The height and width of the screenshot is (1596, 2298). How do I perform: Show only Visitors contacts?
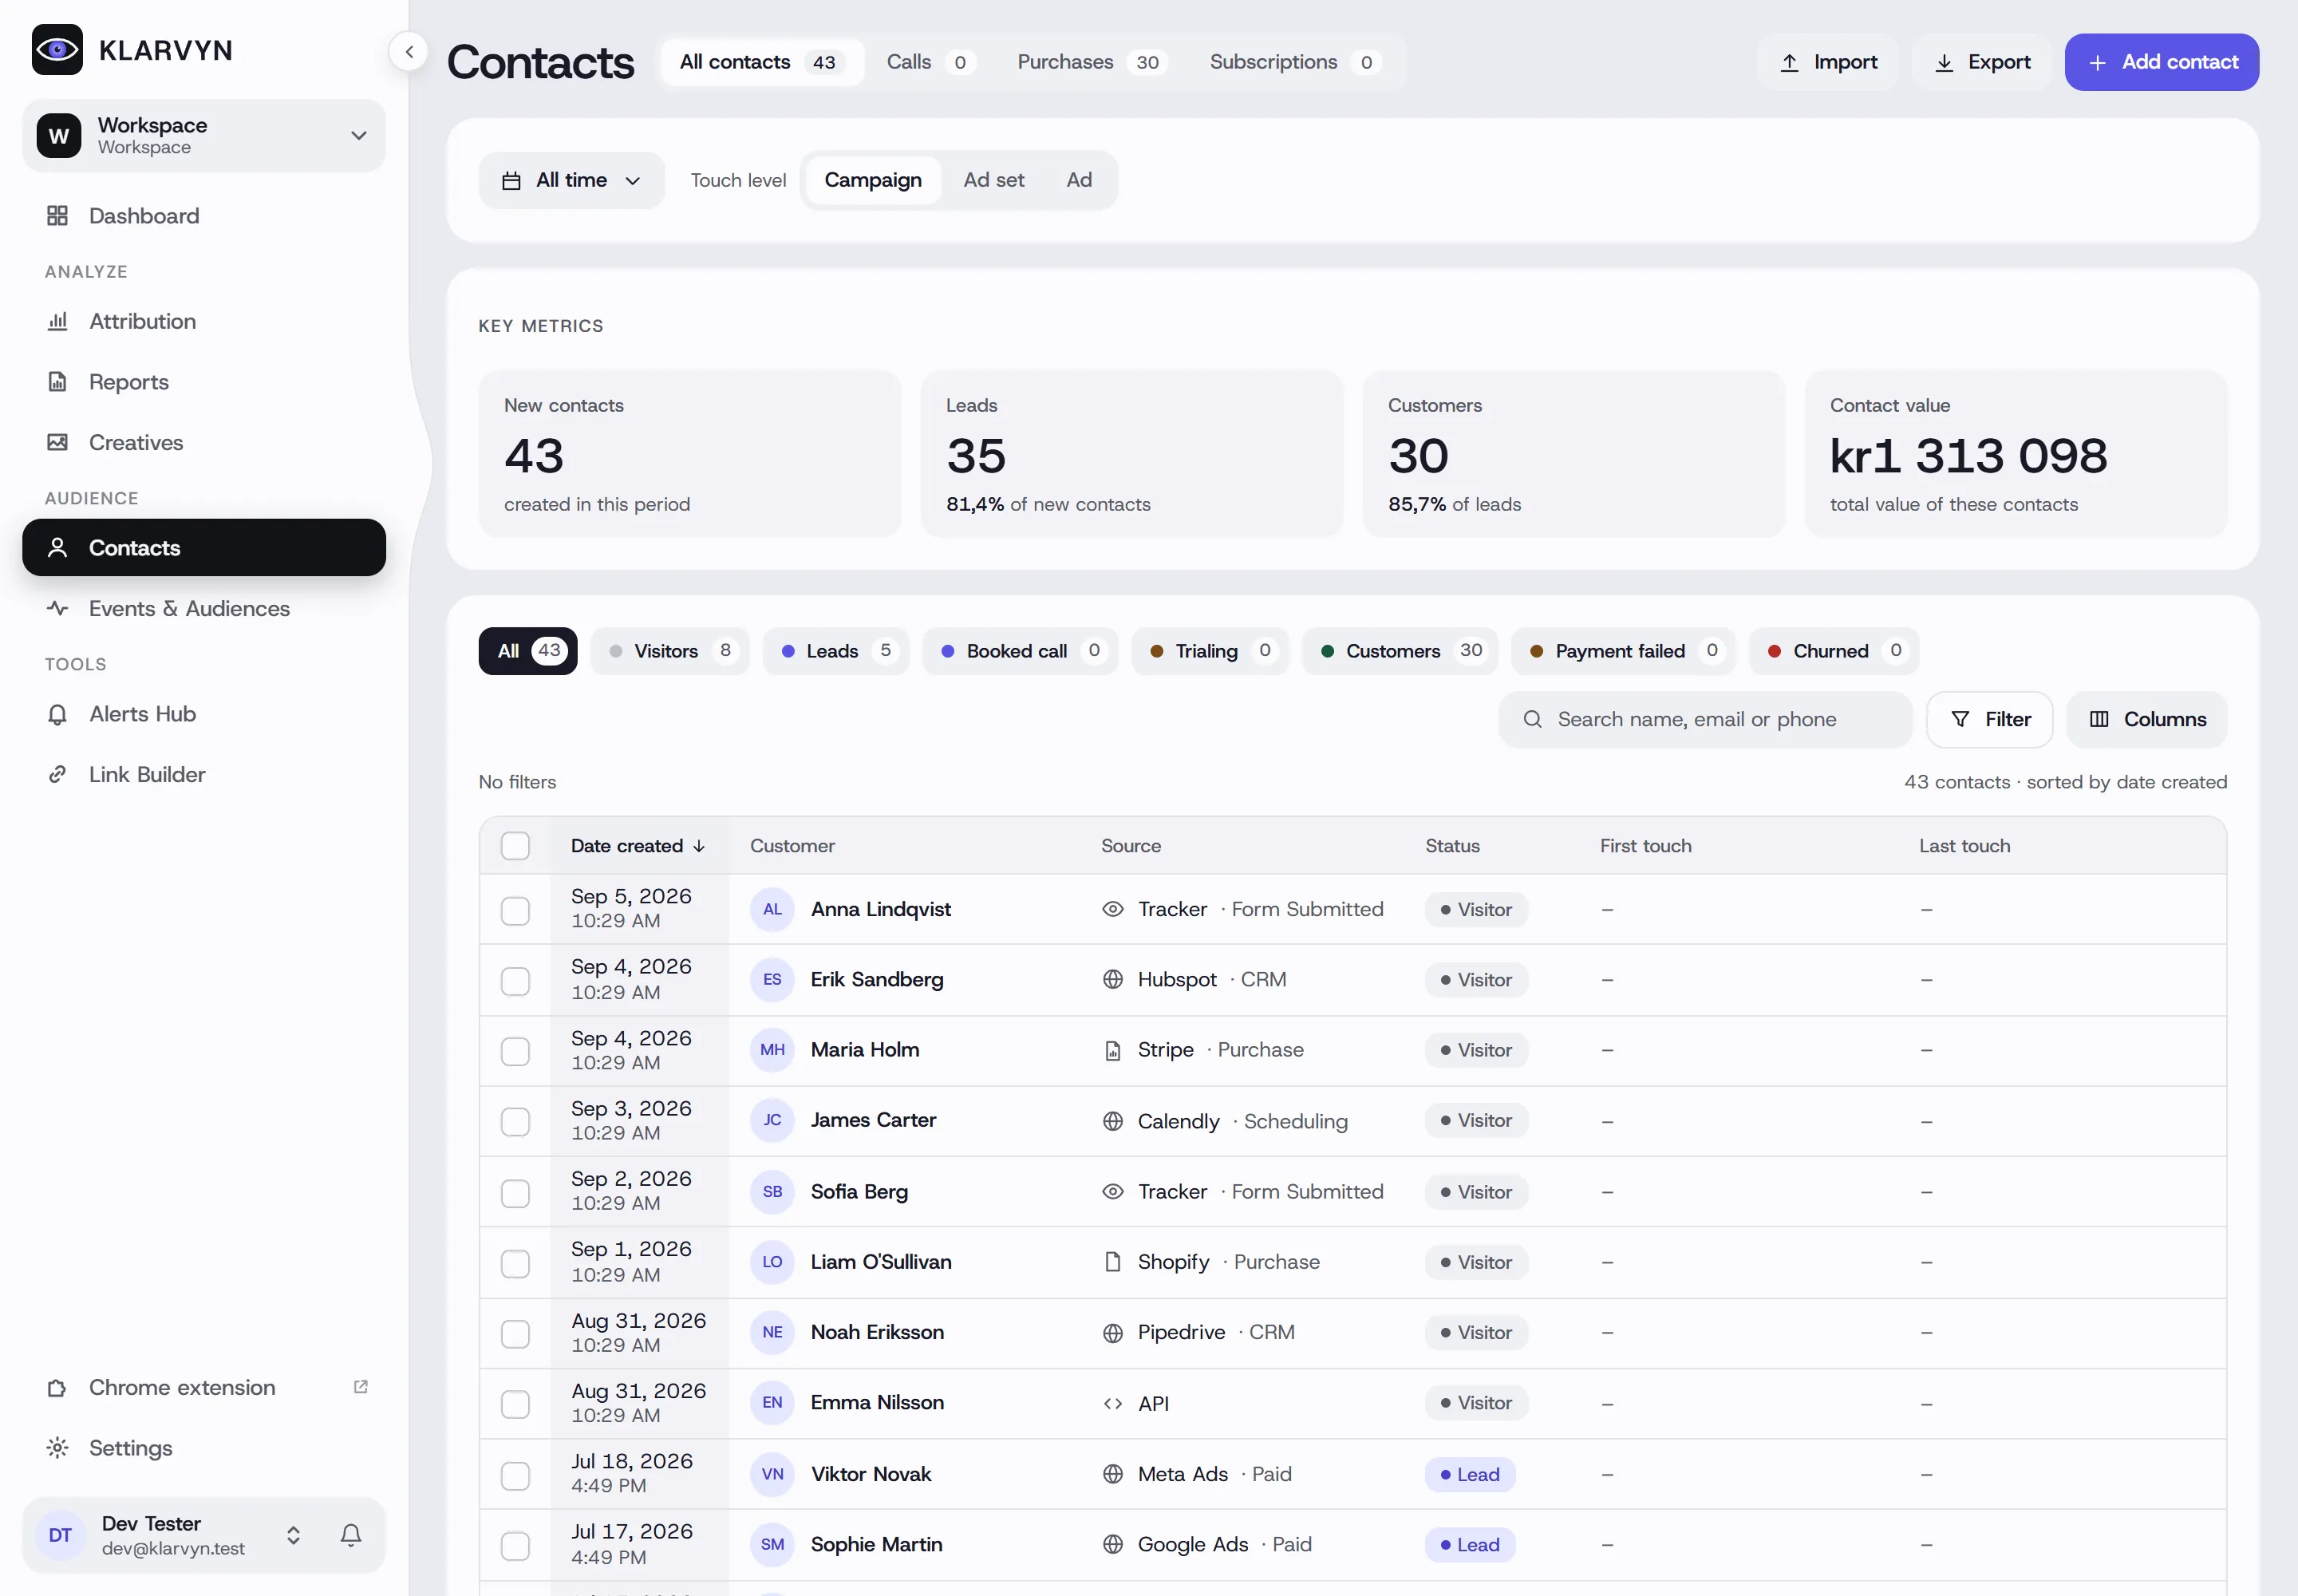(x=669, y=651)
